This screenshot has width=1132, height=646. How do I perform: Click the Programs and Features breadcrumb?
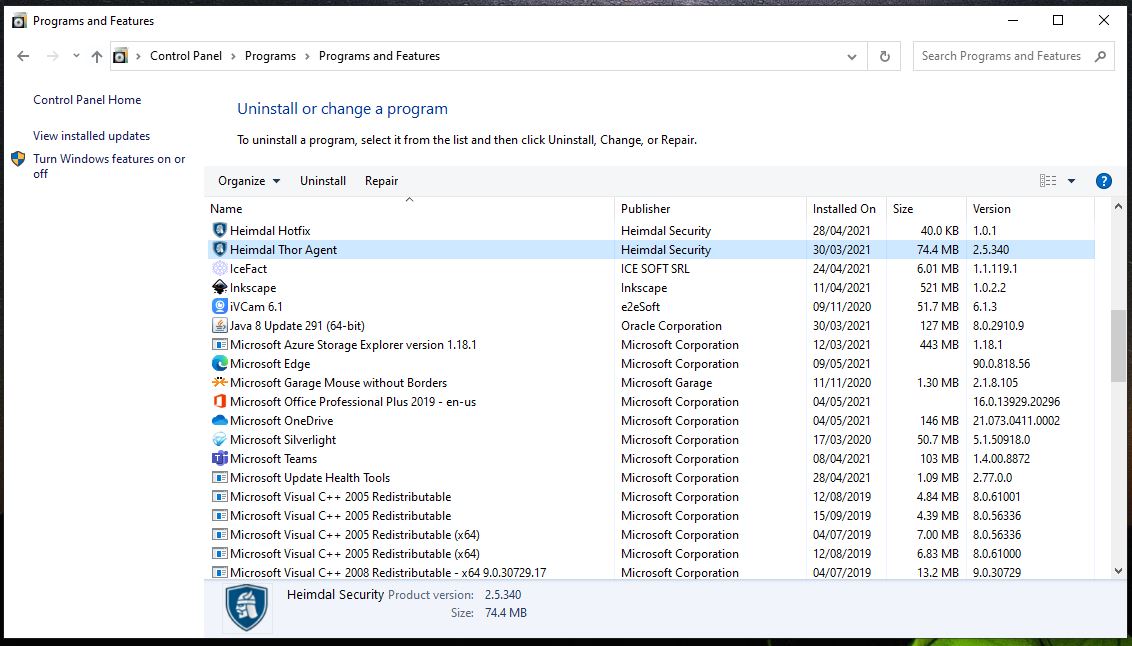pyautogui.click(x=379, y=56)
